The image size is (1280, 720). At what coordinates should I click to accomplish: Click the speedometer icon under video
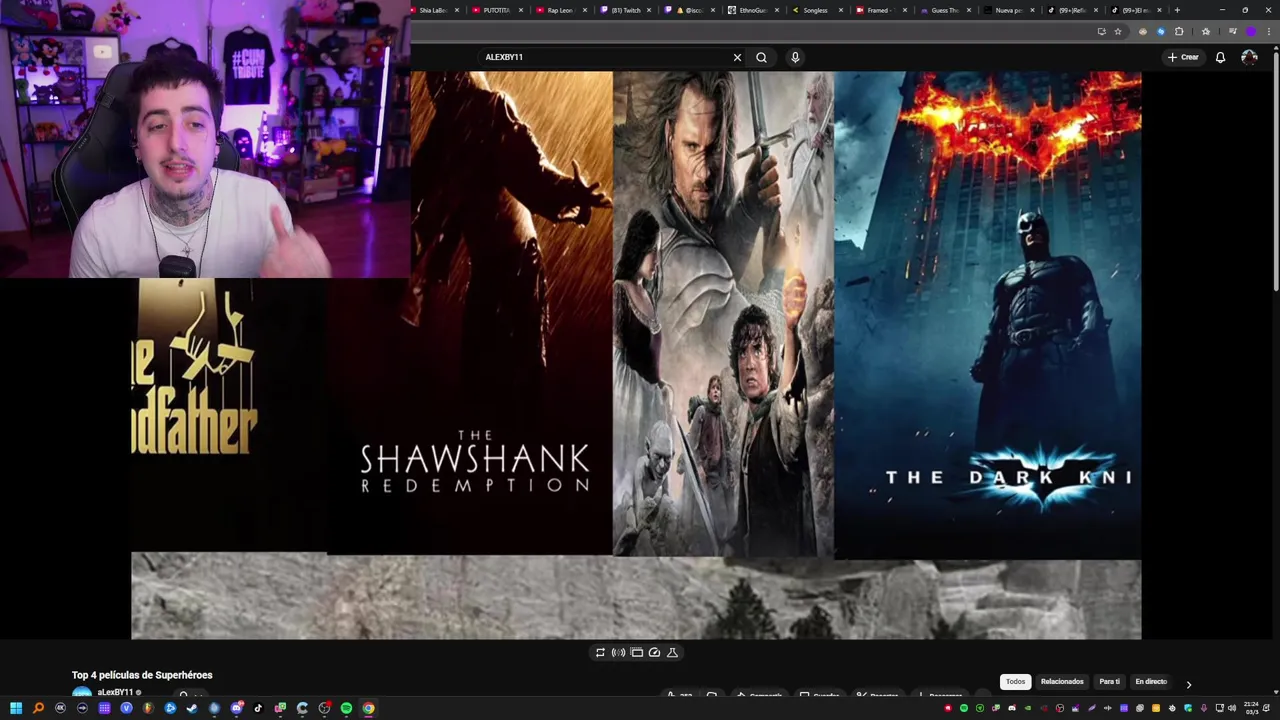point(654,652)
